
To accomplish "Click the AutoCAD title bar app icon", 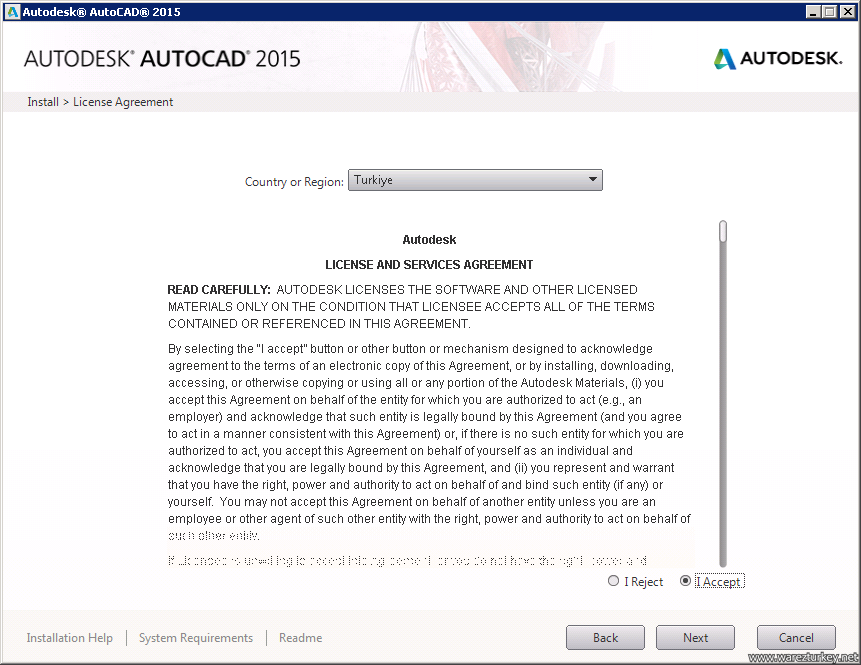I will (12, 12).
